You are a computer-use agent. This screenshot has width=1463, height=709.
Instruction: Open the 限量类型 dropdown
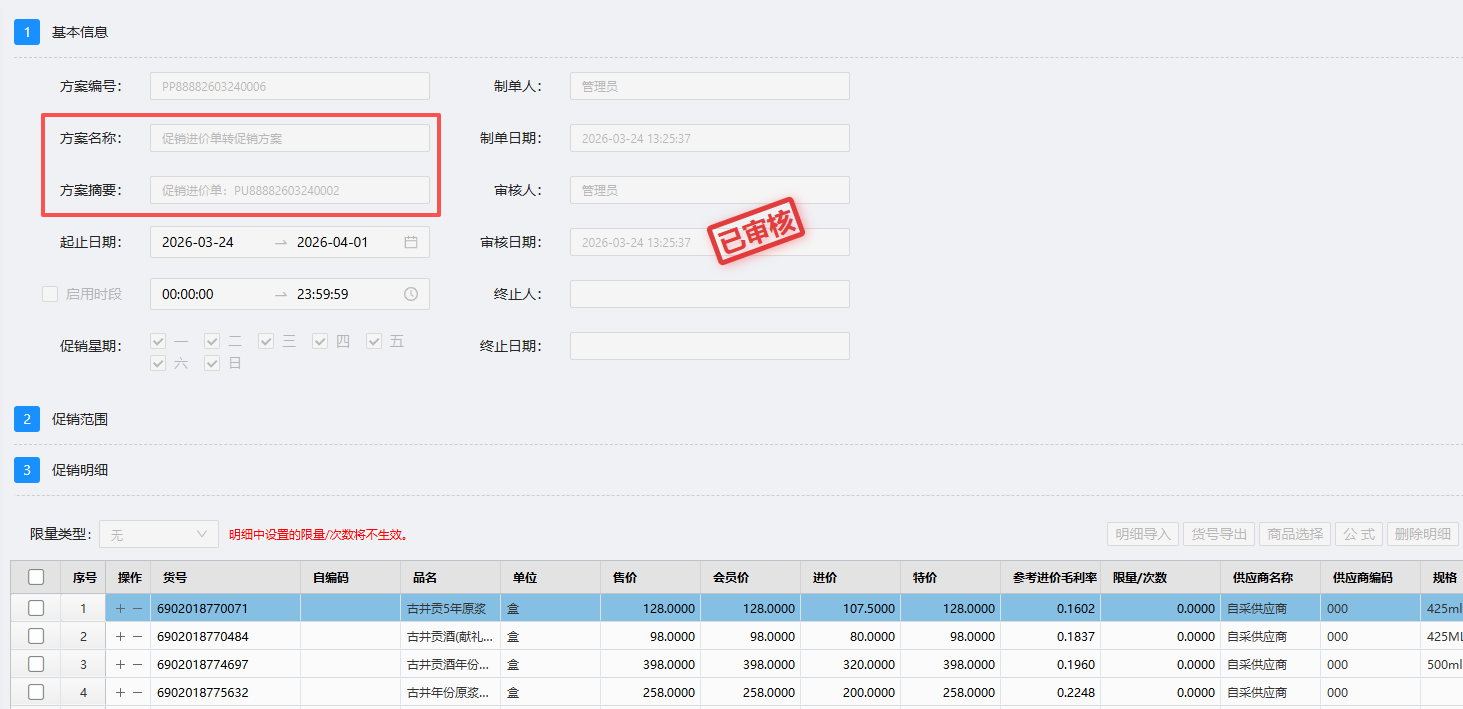click(159, 534)
